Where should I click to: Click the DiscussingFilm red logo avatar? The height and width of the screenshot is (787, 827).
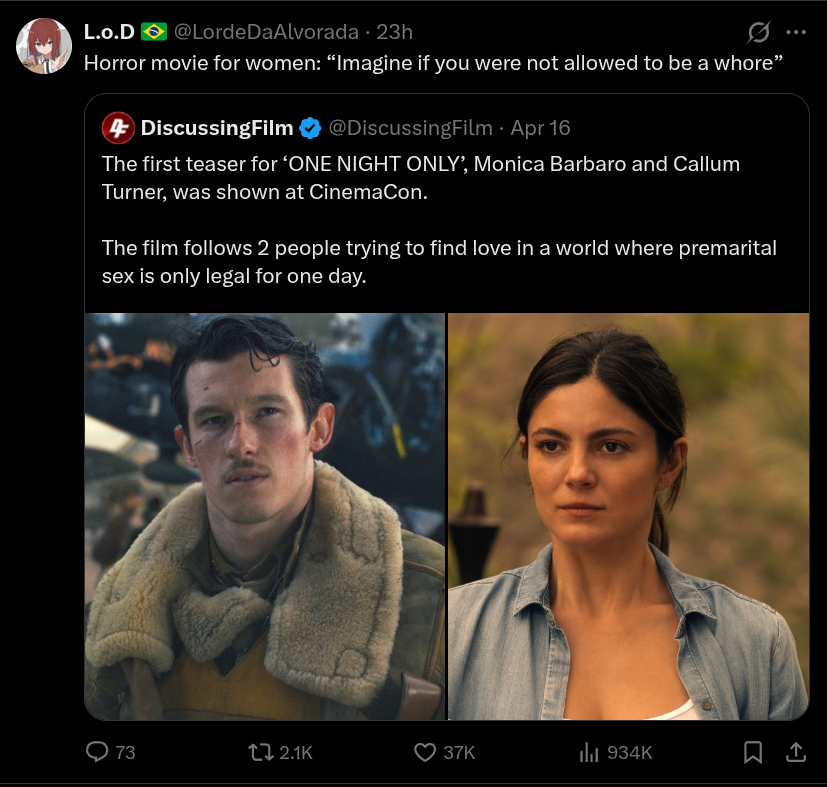[x=118, y=128]
